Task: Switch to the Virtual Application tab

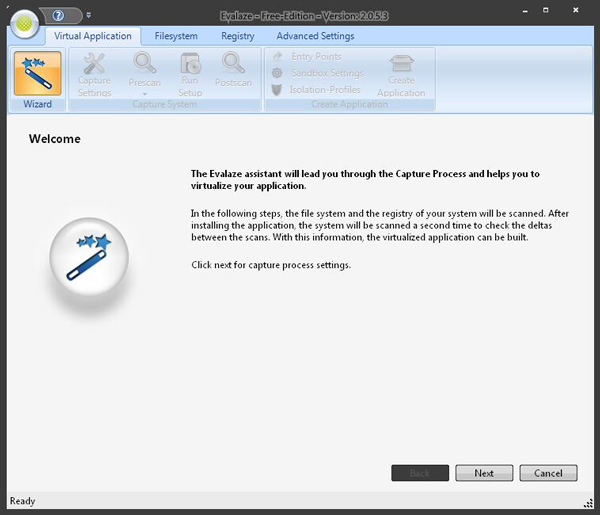Action: 93,36
